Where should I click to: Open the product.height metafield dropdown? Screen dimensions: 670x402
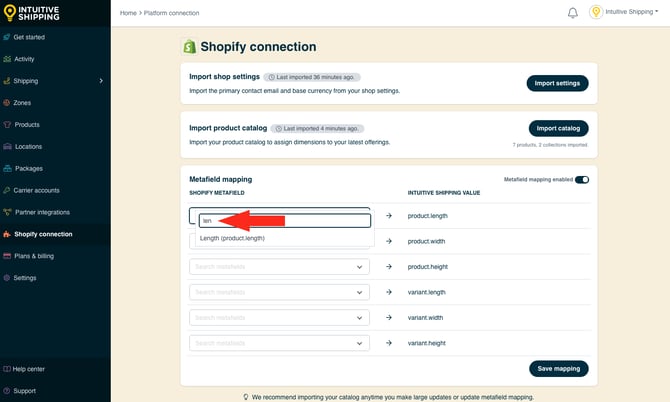279,267
